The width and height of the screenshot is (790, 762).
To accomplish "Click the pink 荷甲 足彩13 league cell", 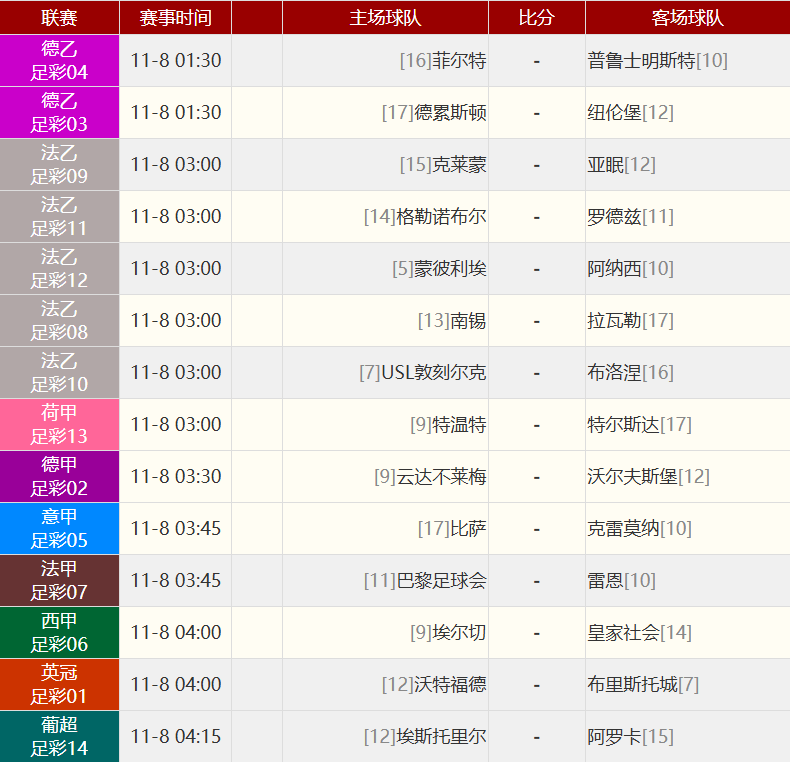I will [x=59, y=425].
